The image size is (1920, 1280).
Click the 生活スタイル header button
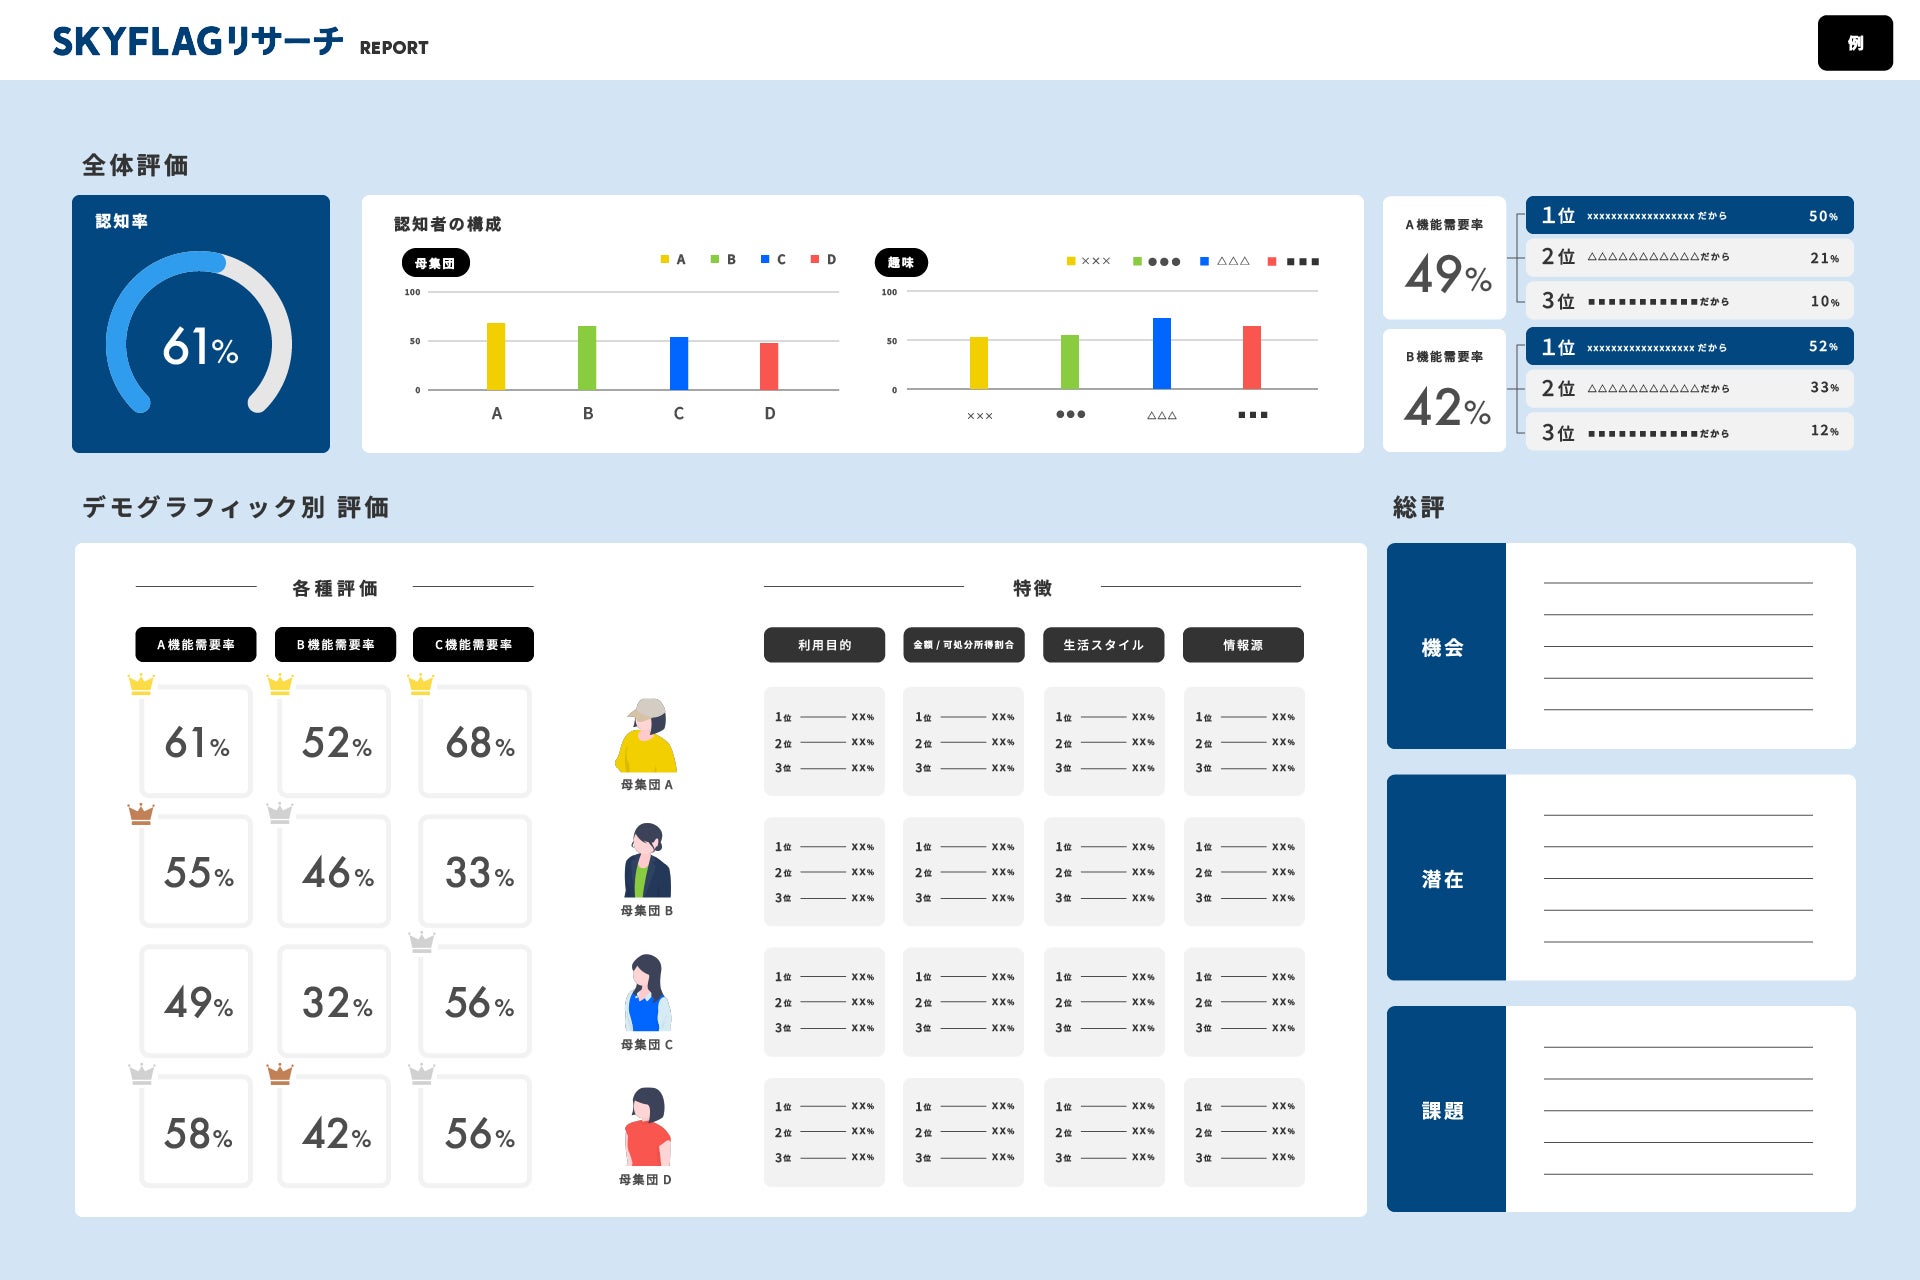[x=1103, y=645]
